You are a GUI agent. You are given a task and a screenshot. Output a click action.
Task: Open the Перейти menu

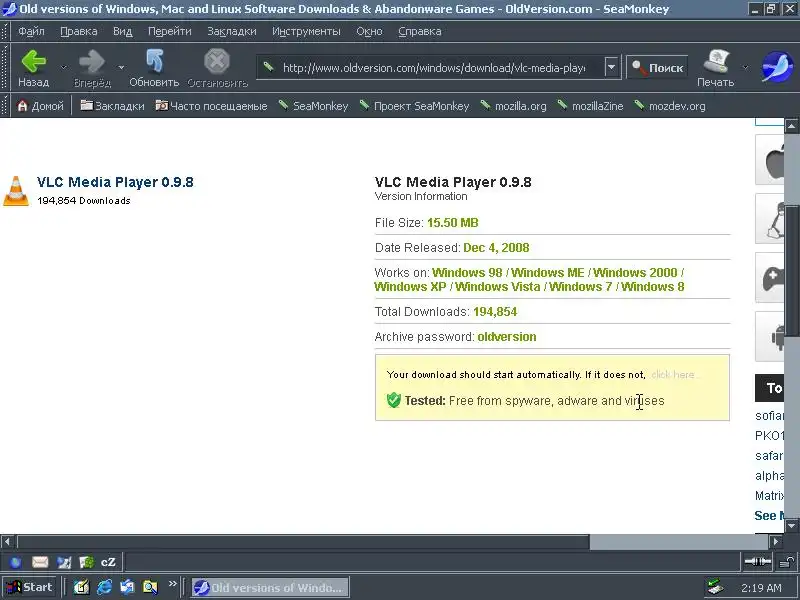click(x=169, y=31)
